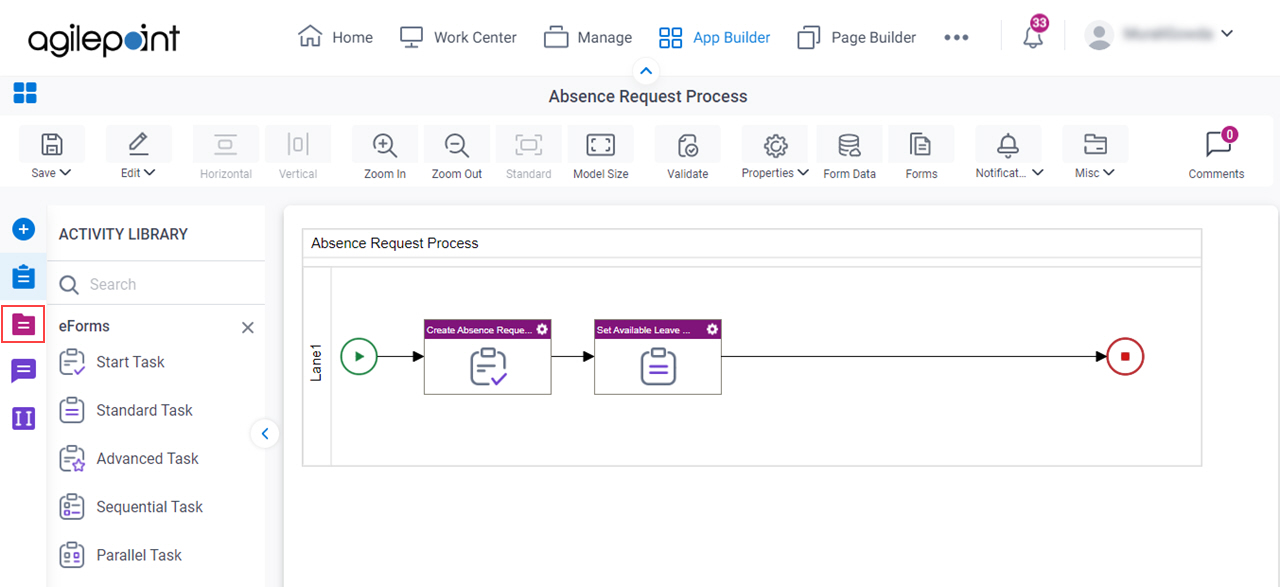Select the Standard Task activity
This screenshot has width=1280, height=587.
pyautogui.click(x=126, y=410)
